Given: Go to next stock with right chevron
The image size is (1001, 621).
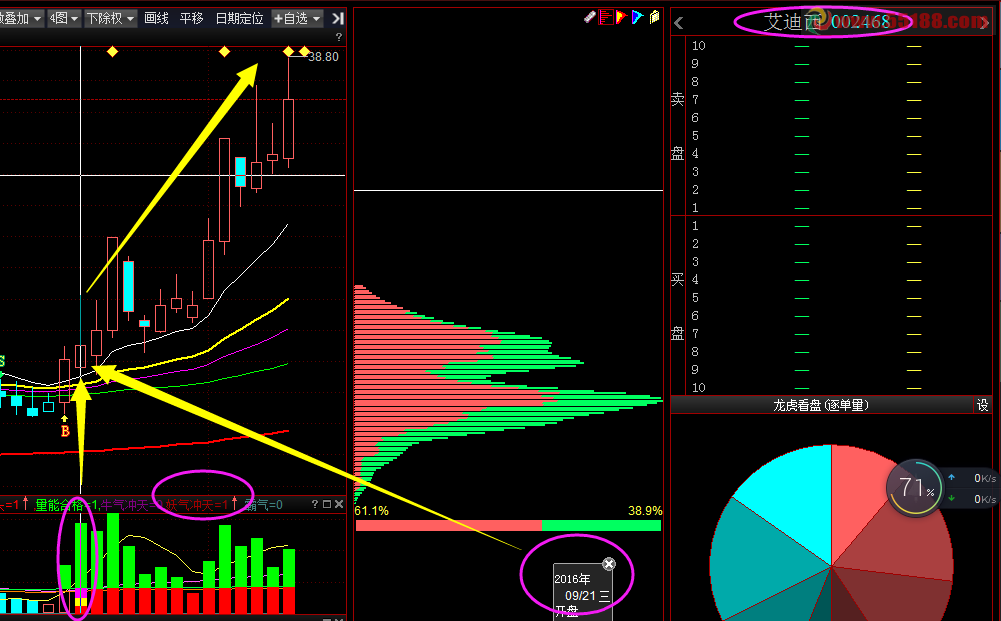Looking at the screenshot, I should click(x=986, y=24).
